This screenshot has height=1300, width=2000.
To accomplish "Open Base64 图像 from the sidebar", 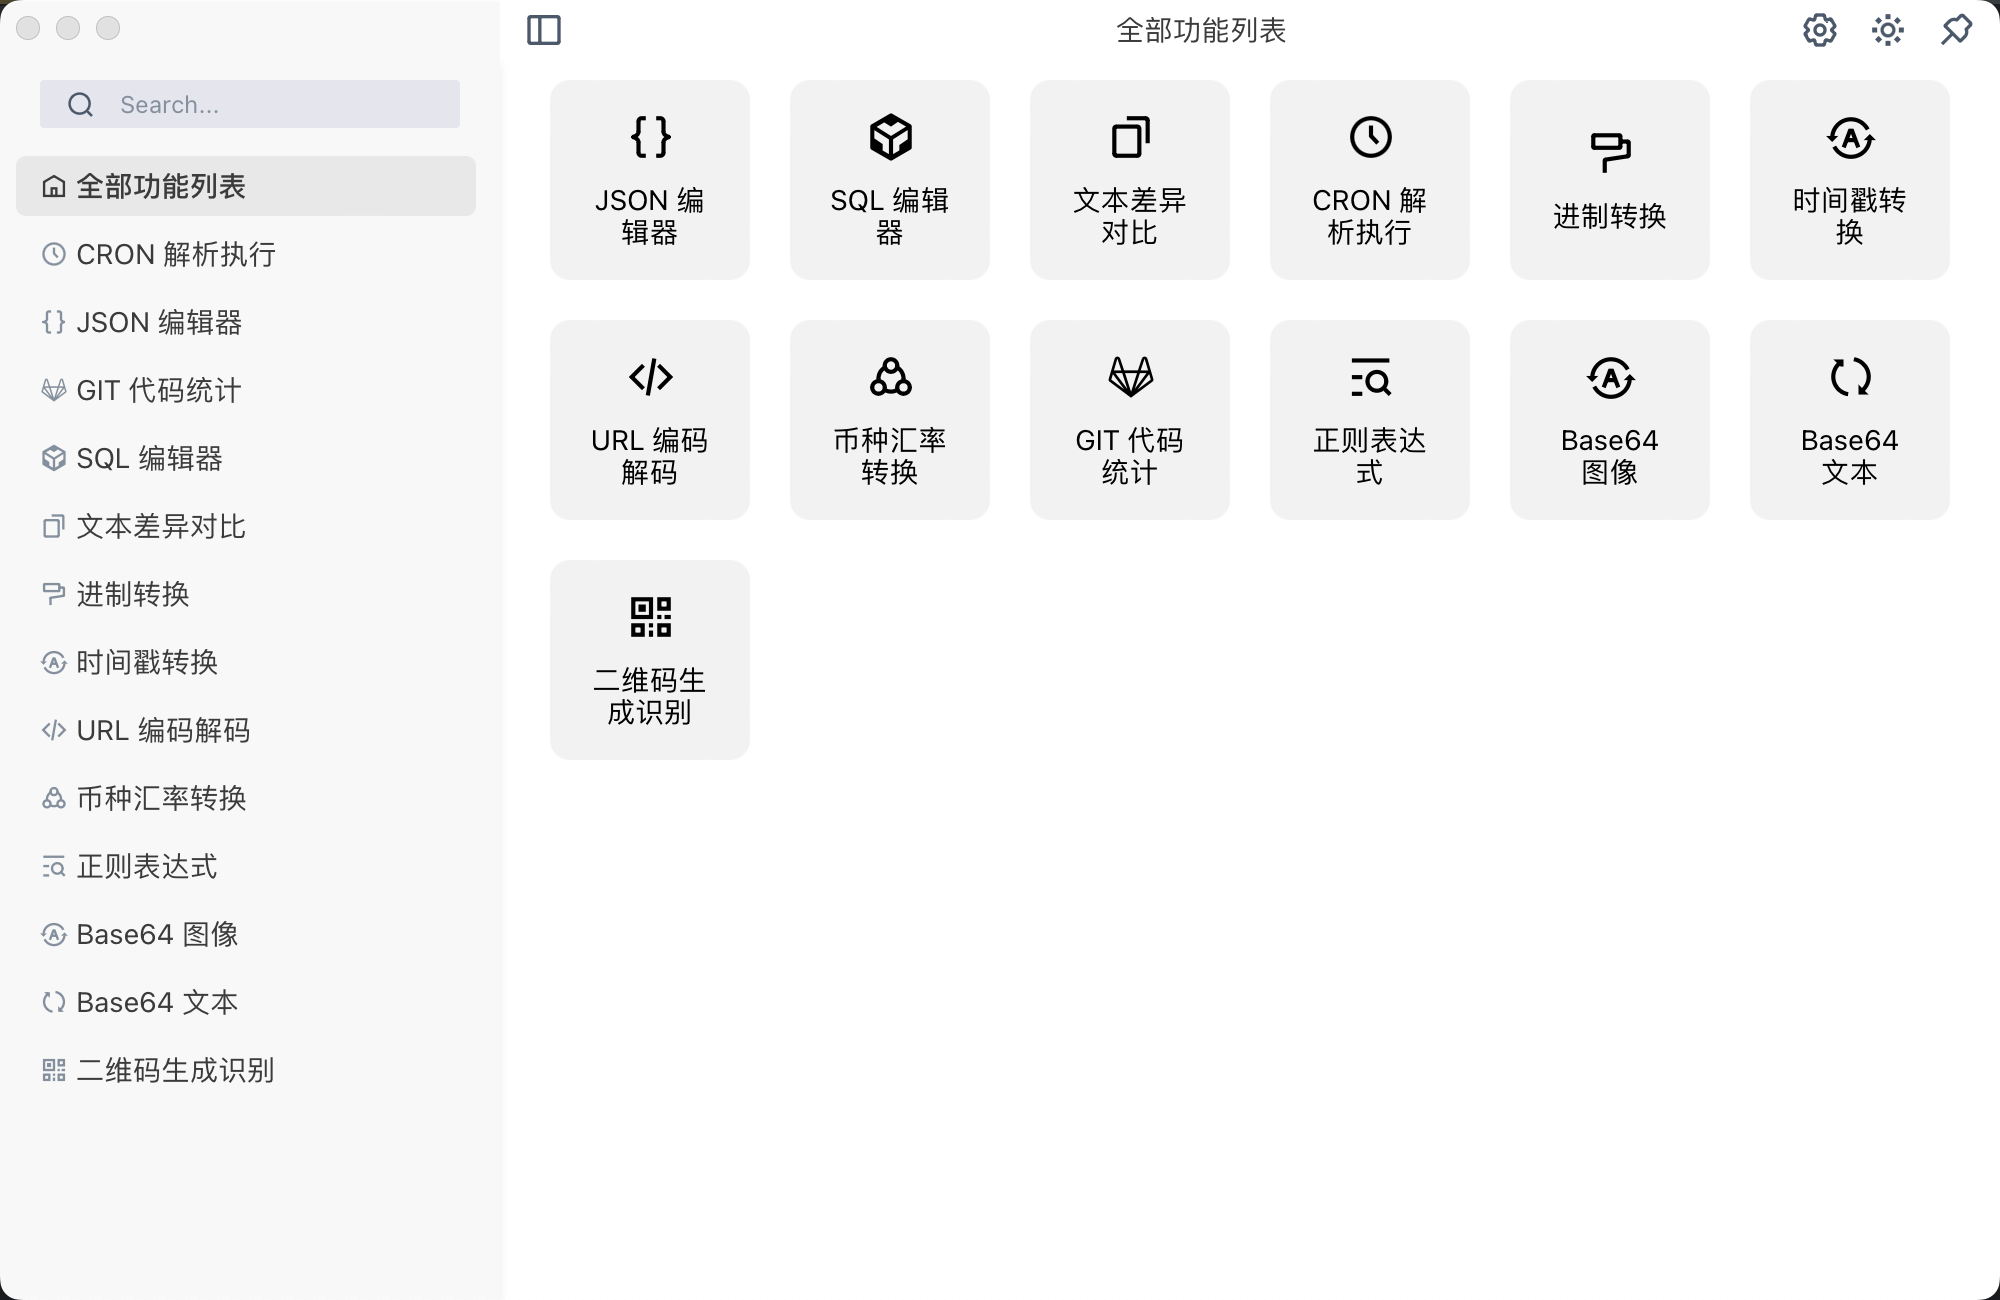I will pos(157,934).
